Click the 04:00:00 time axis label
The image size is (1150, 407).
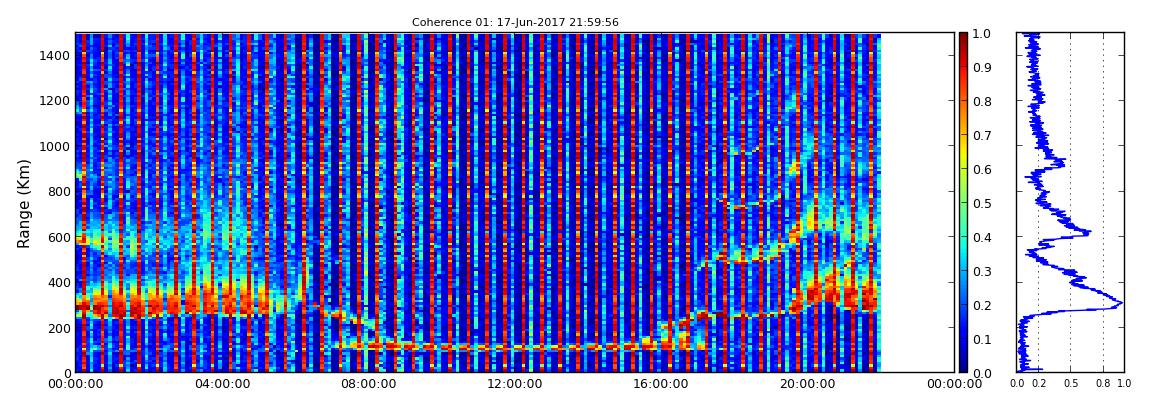[221, 385]
